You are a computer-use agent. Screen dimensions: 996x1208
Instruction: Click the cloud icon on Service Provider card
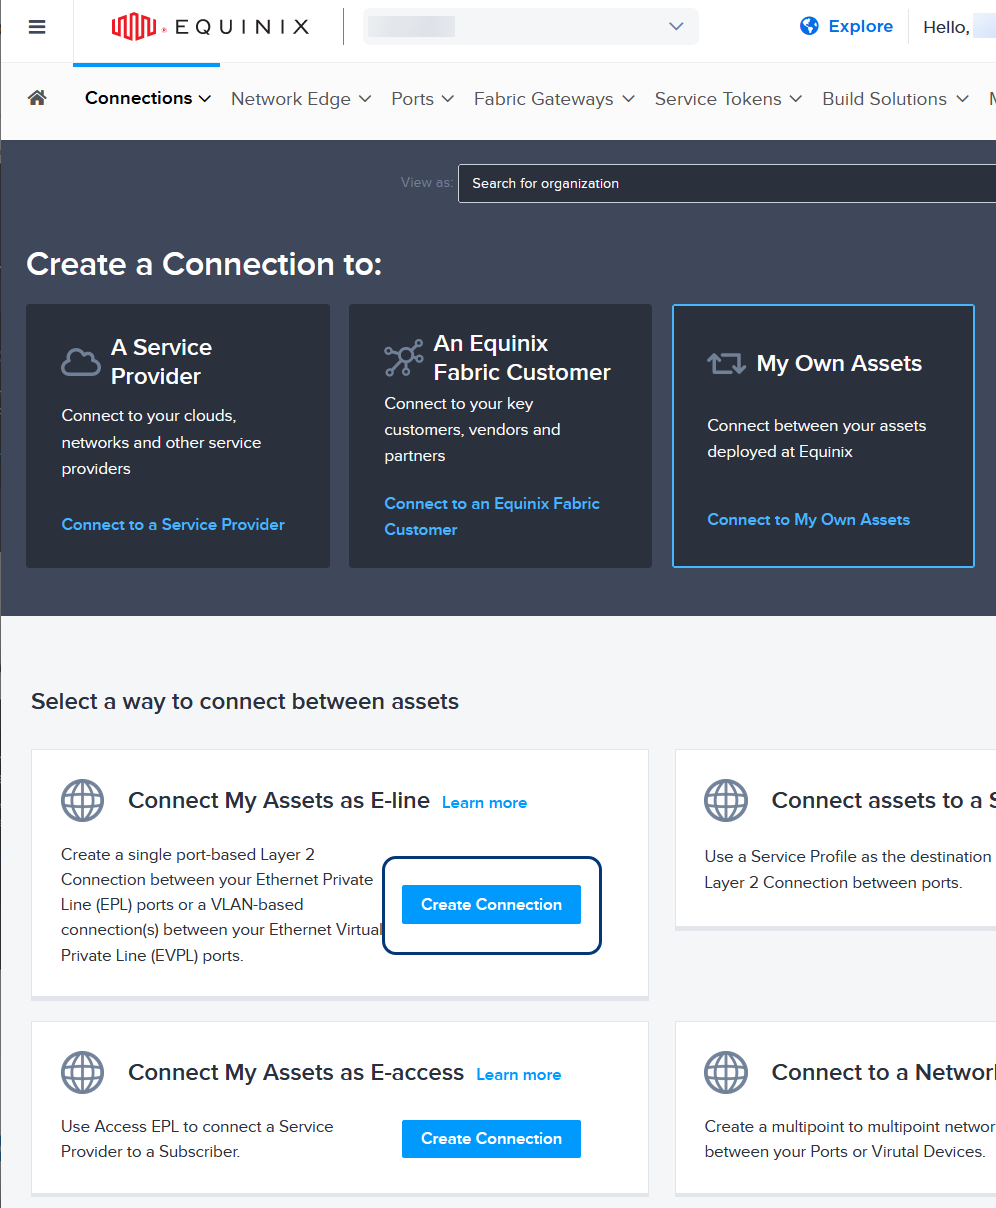pos(81,361)
